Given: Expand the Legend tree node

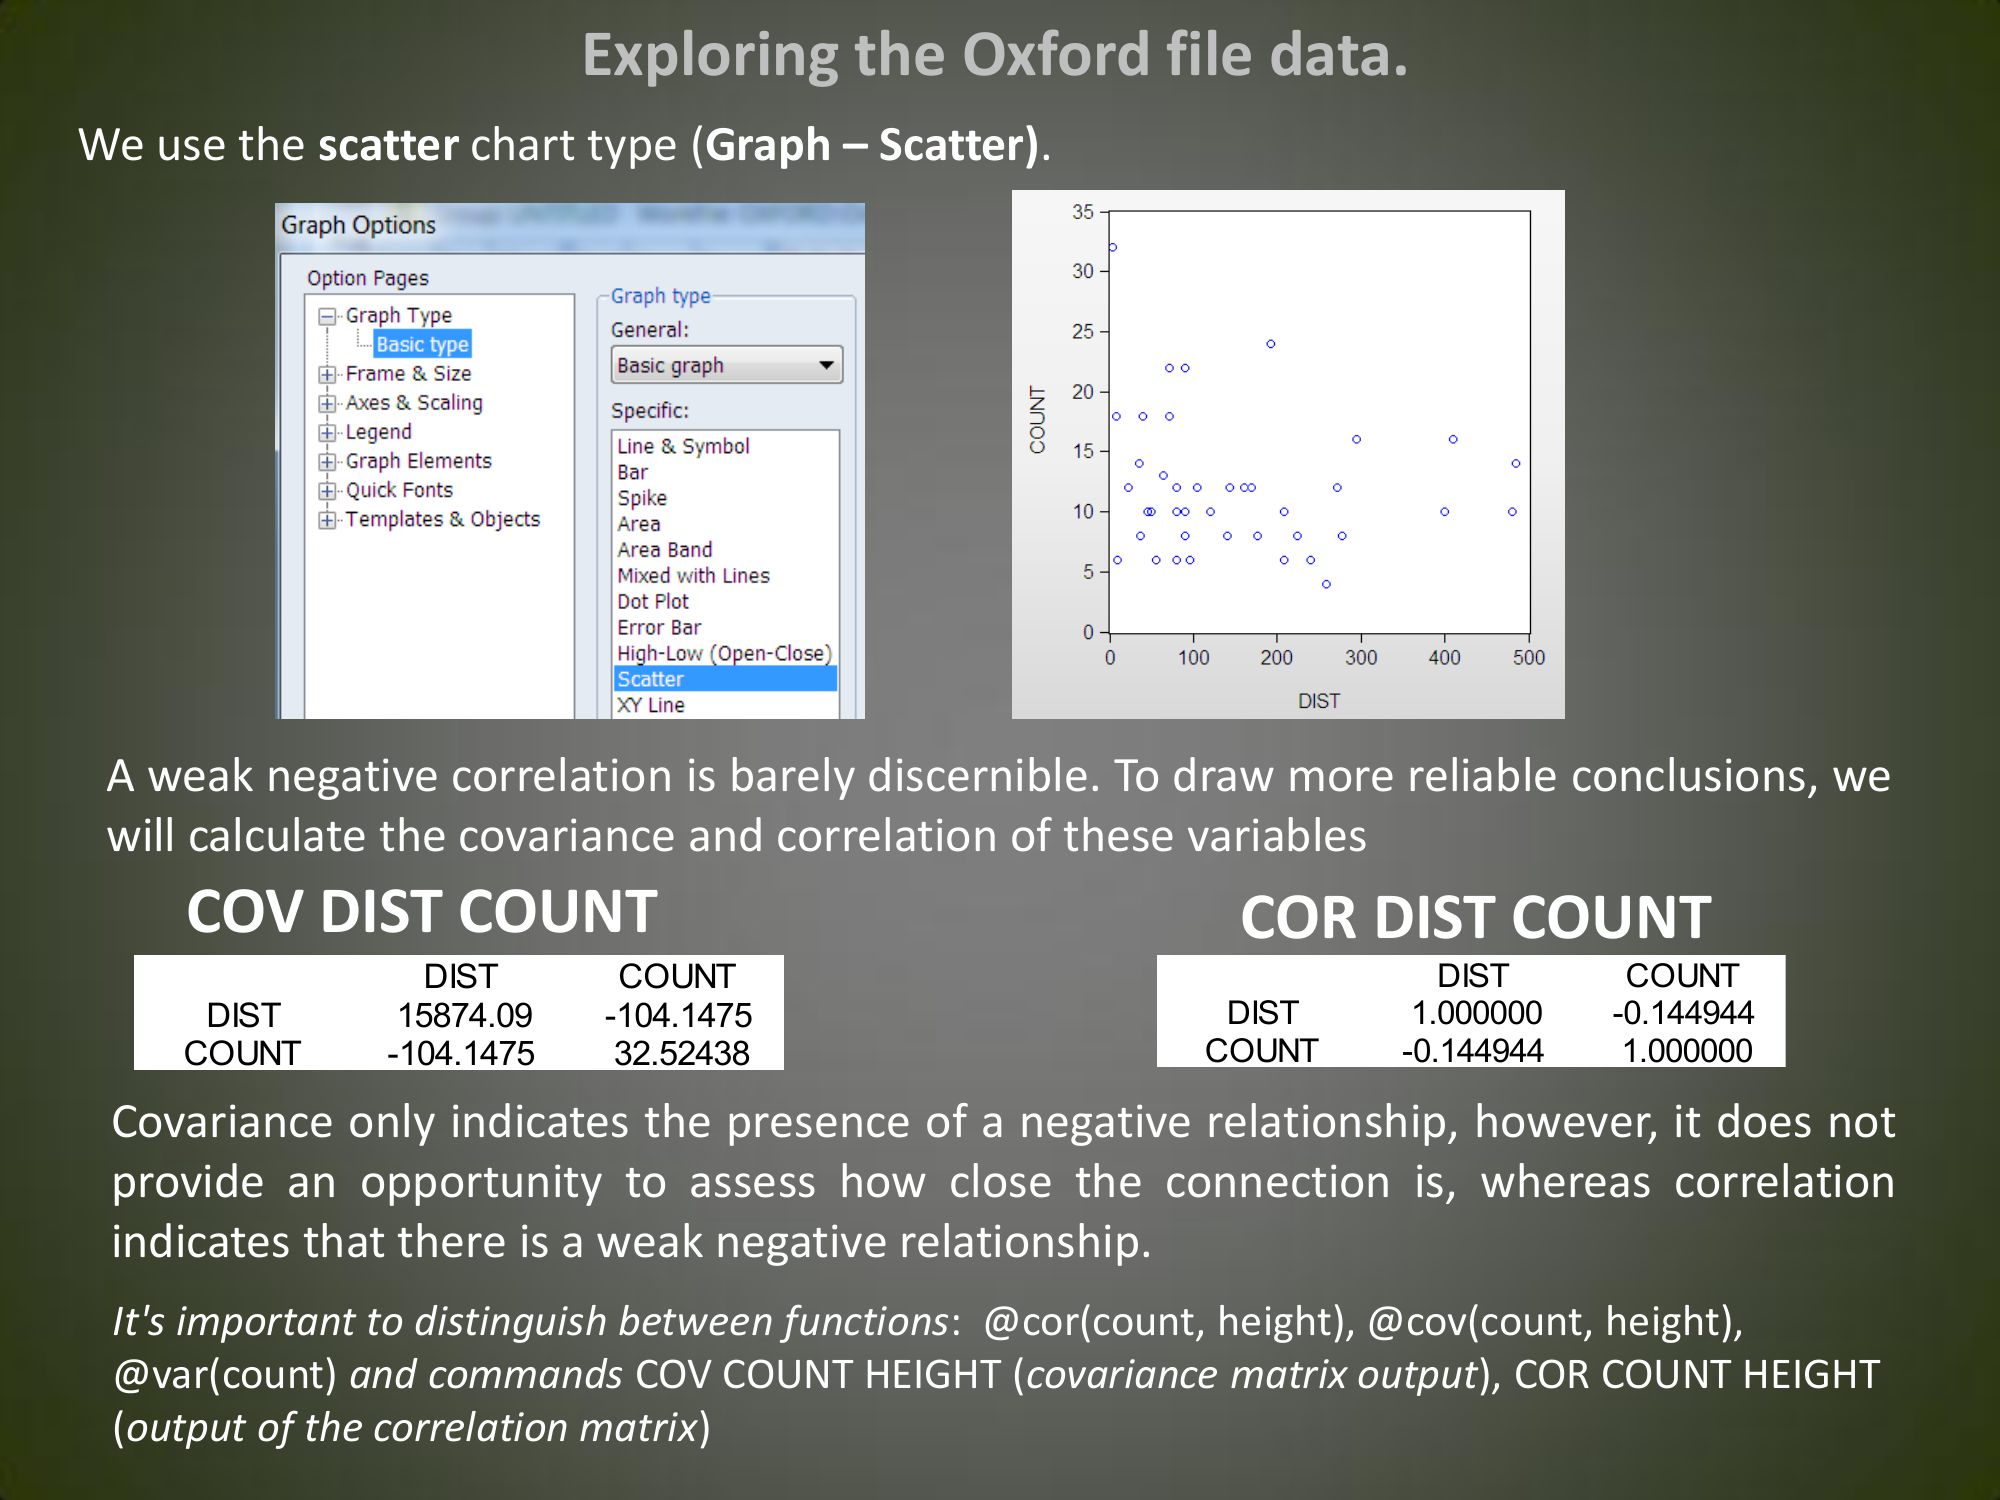Looking at the screenshot, I should click(326, 433).
